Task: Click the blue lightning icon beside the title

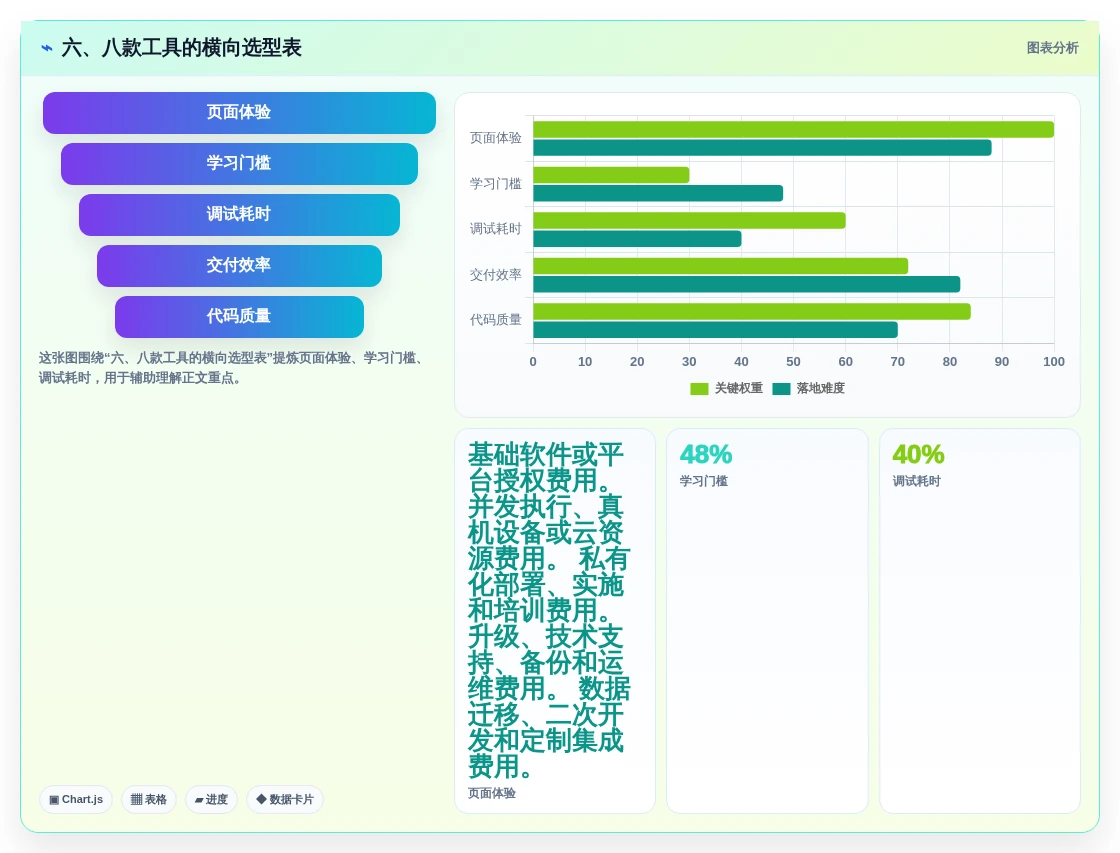Action: click(x=47, y=48)
